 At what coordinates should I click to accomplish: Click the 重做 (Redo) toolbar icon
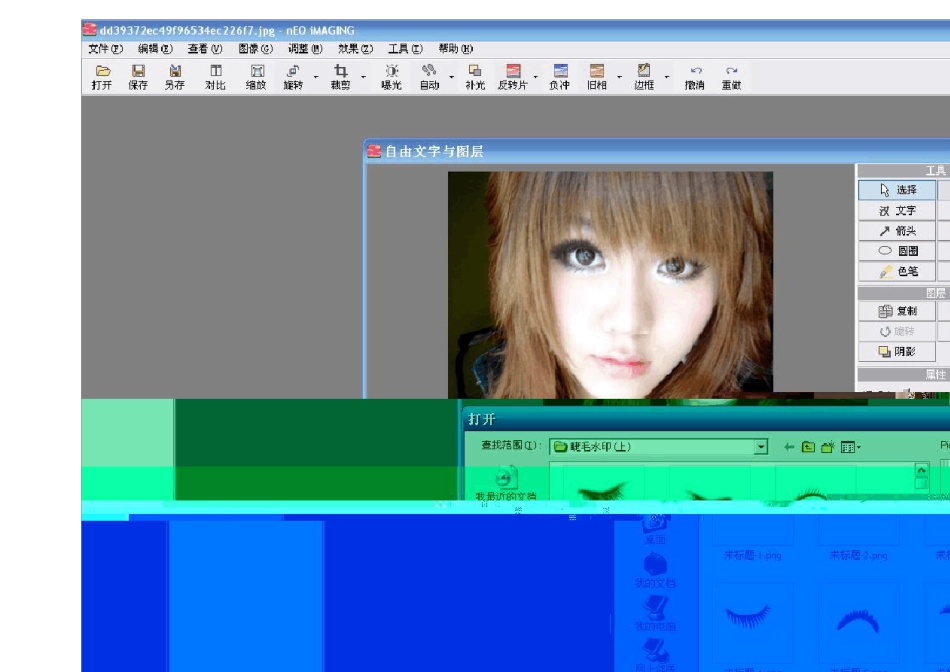coord(731,77)
